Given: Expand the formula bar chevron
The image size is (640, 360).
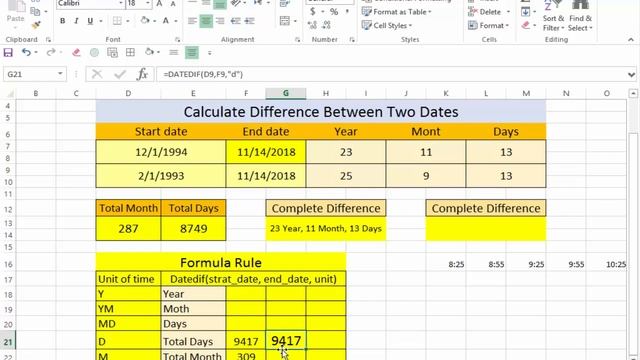Looking at the screenshot, I should (631, 75).
